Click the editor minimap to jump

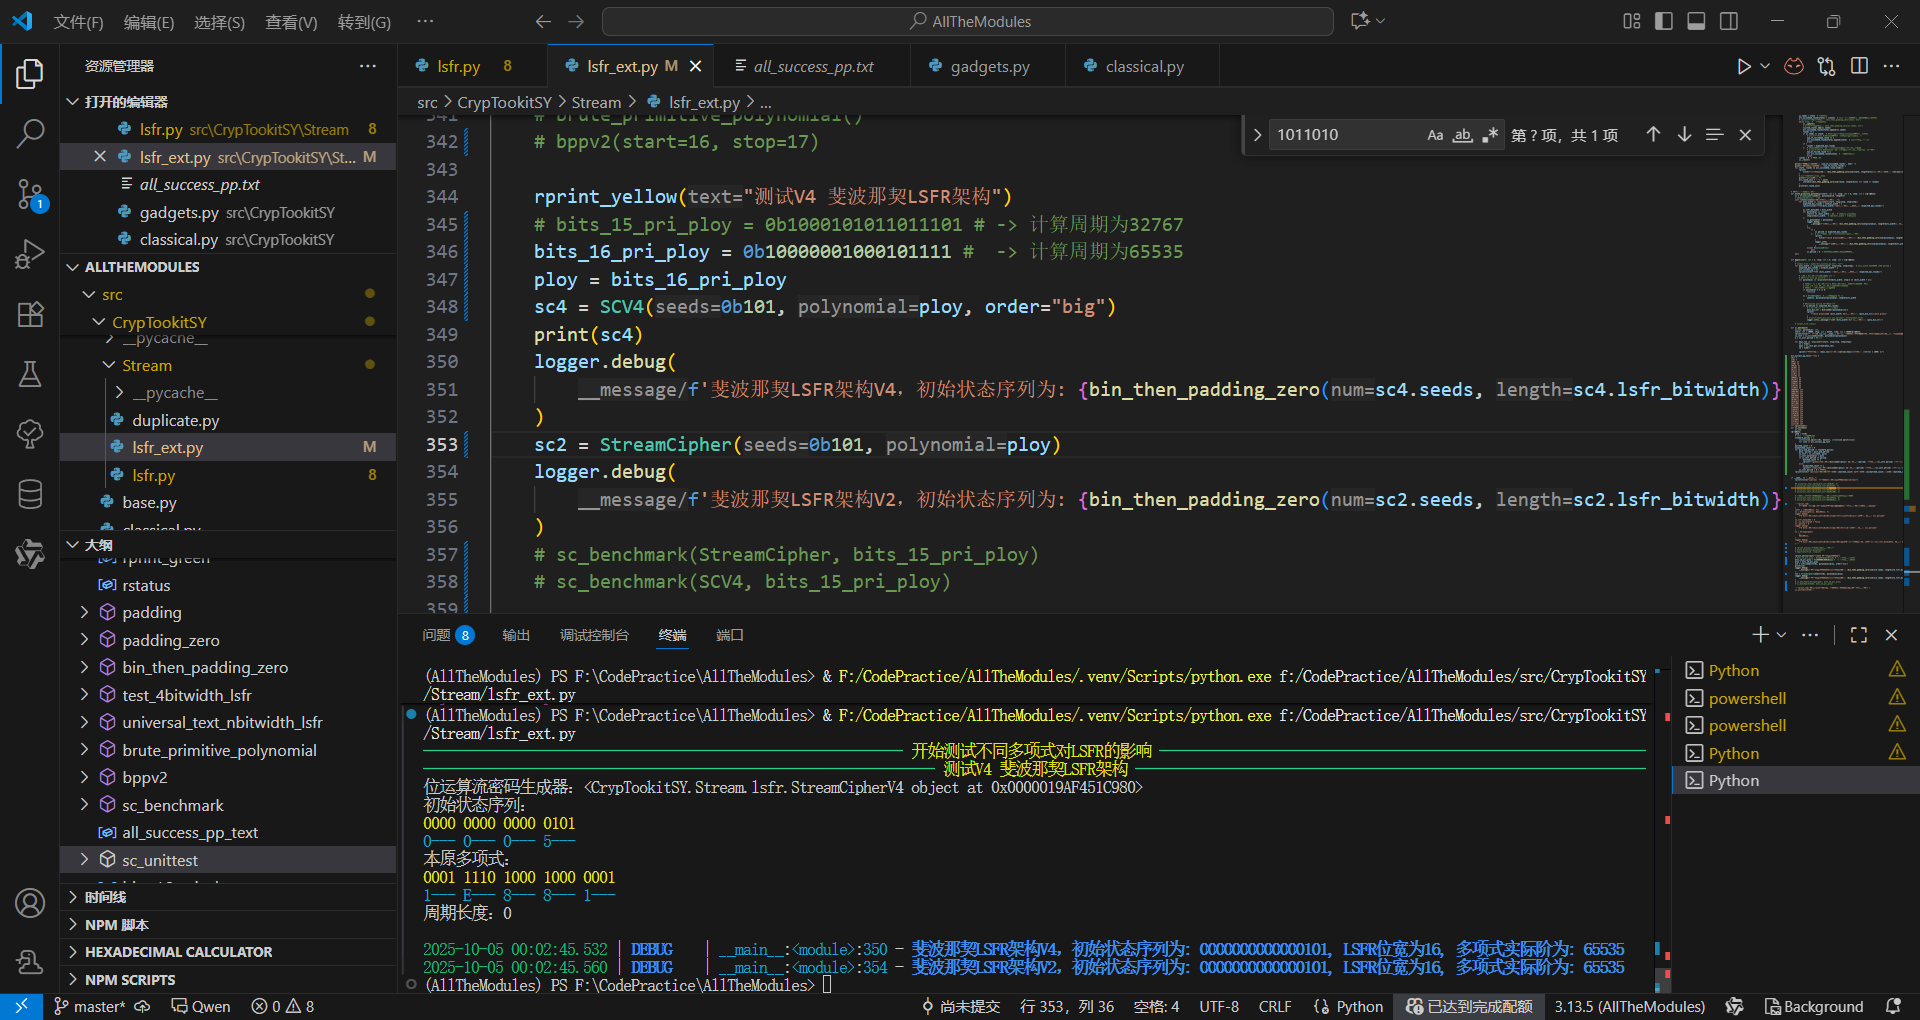(1840, 300)
